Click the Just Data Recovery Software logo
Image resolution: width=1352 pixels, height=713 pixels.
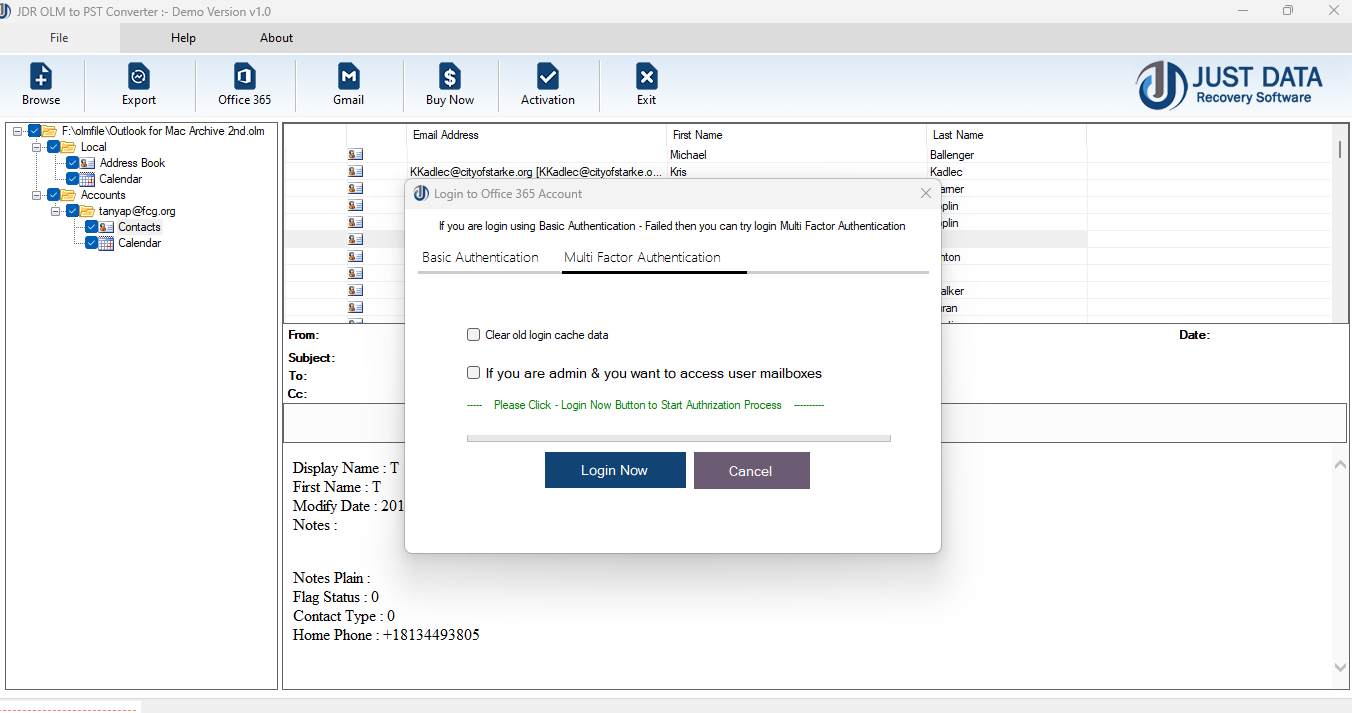pyautogui.click(x=1230, y=85)
